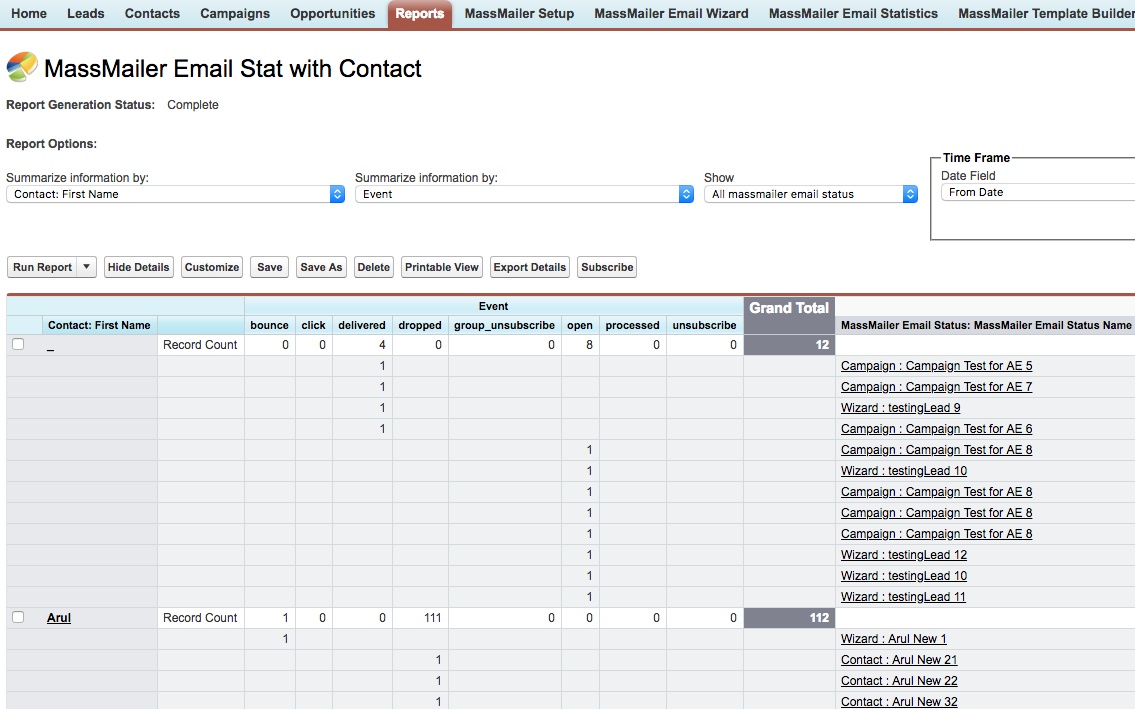This screenshot has height=709, width=1135.
Task: Open Campaign Test for AE 6 link
Action: pyautogui.click(x=937, y=429)
